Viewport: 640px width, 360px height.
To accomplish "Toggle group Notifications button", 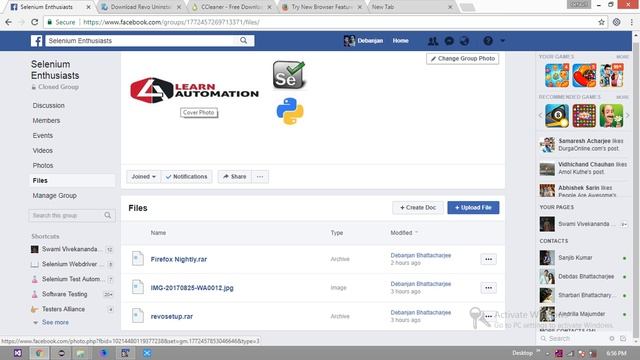I will (187, 177).
